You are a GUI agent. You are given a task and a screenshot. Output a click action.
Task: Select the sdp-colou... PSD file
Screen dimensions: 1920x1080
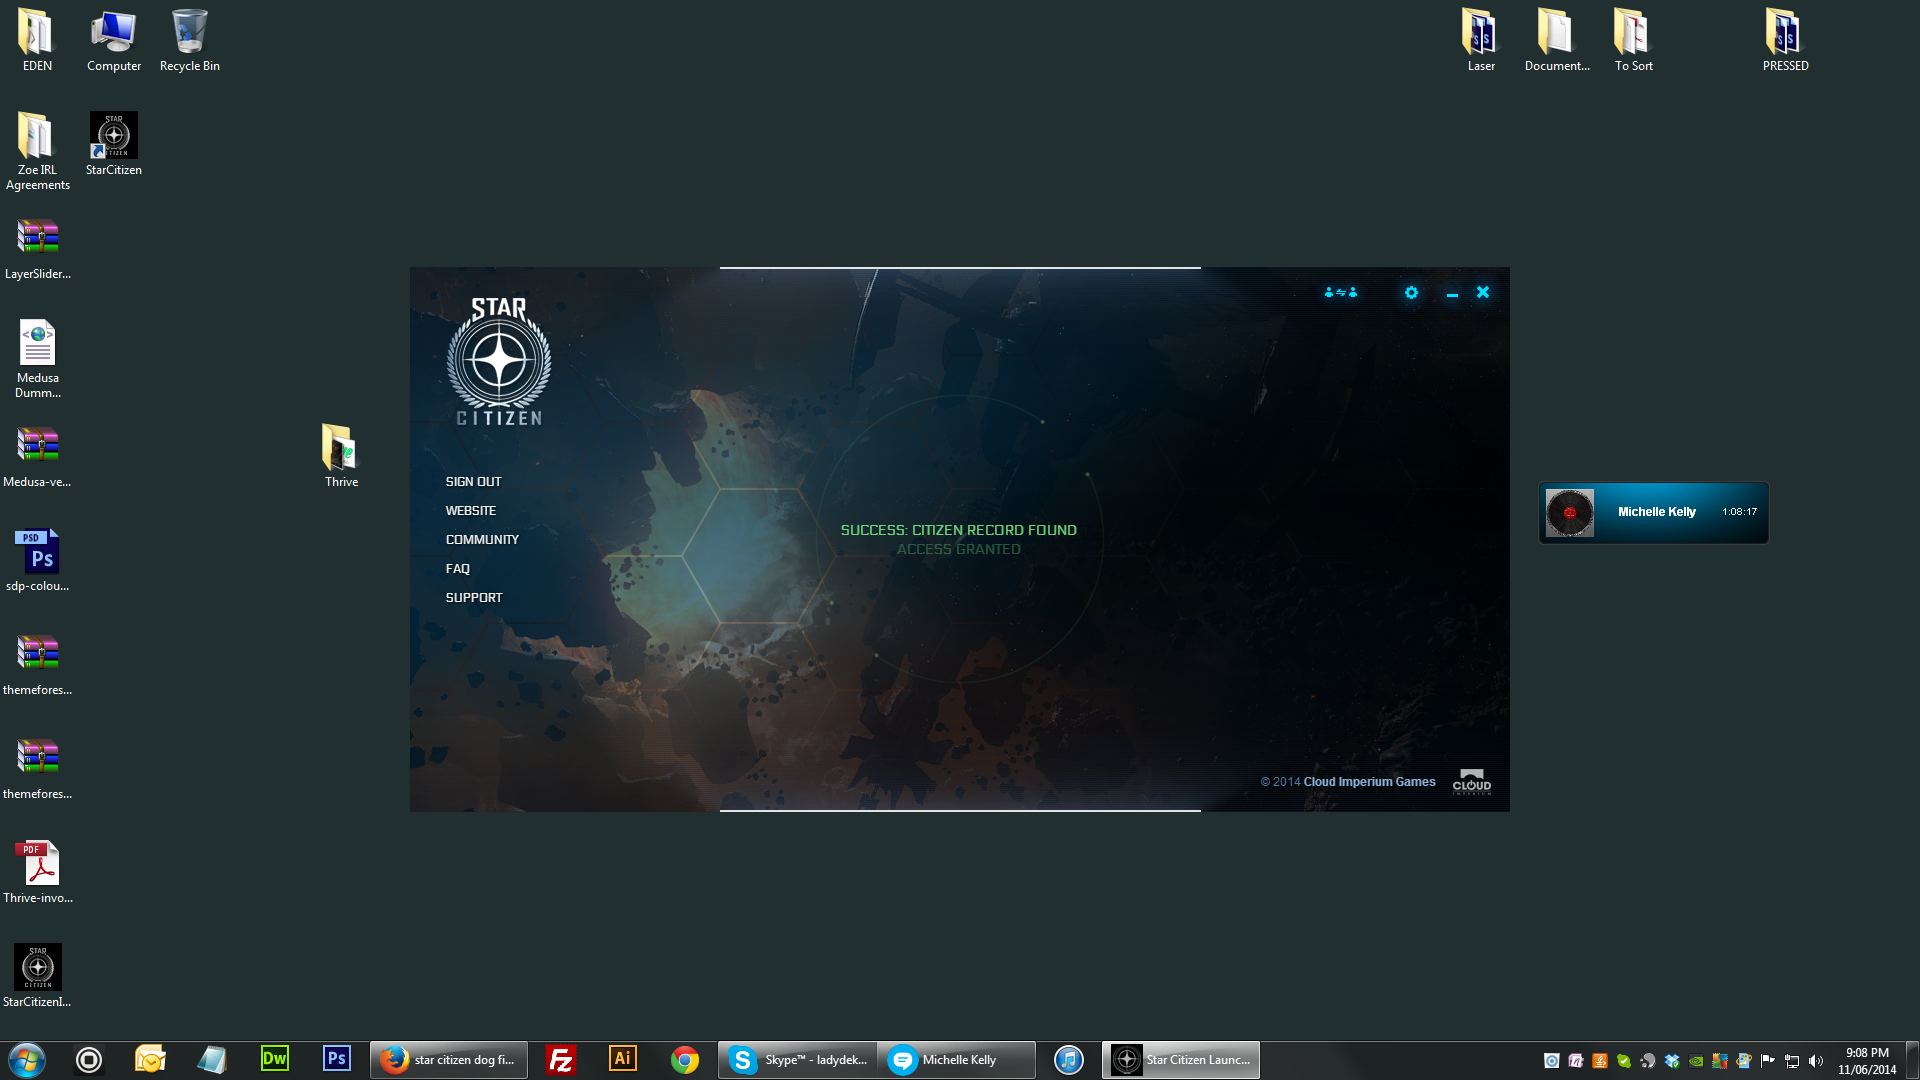point(37,561)
